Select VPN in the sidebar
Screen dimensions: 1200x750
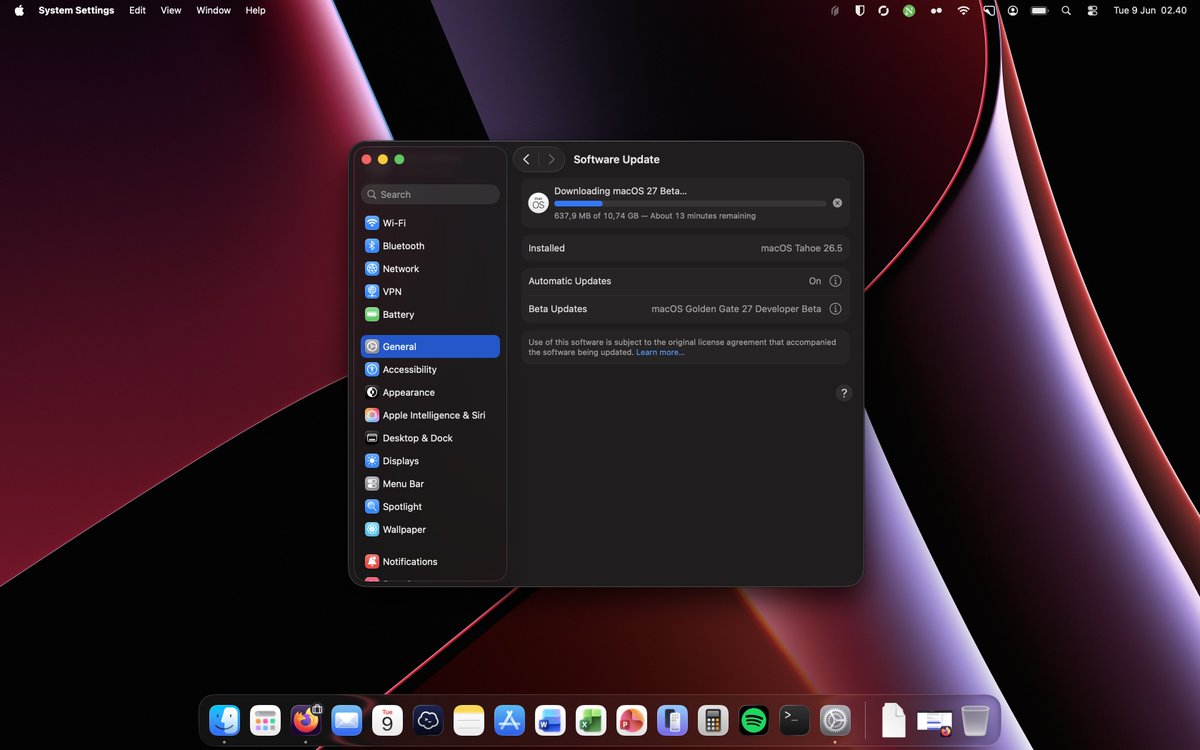430,292
